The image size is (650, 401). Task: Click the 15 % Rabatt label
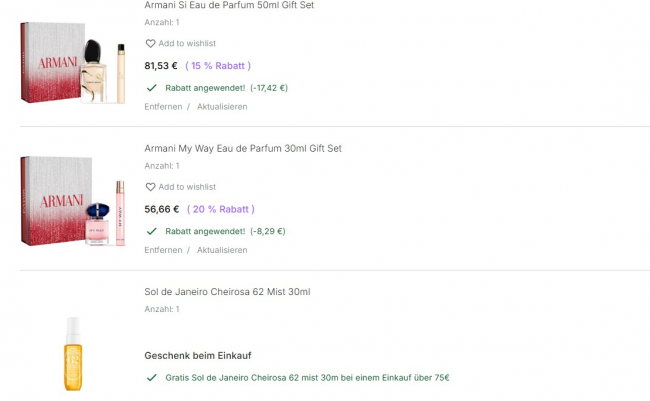[x=218, y=66]
